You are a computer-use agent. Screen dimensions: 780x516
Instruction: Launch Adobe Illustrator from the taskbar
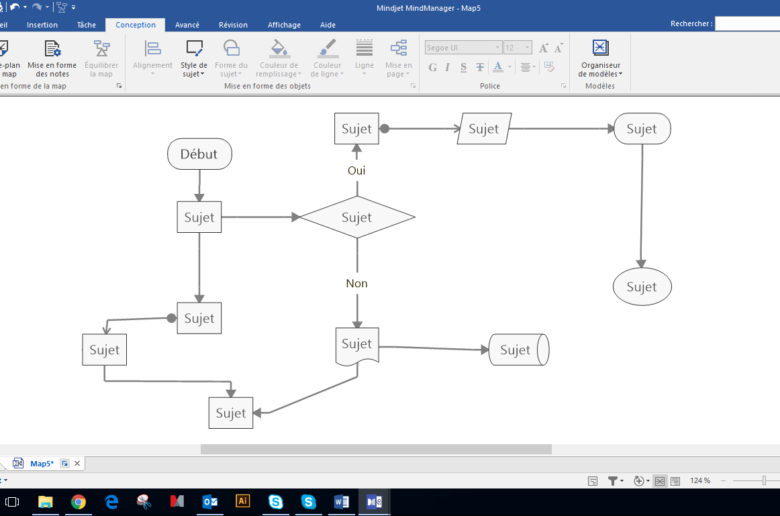tap(242, 501)
